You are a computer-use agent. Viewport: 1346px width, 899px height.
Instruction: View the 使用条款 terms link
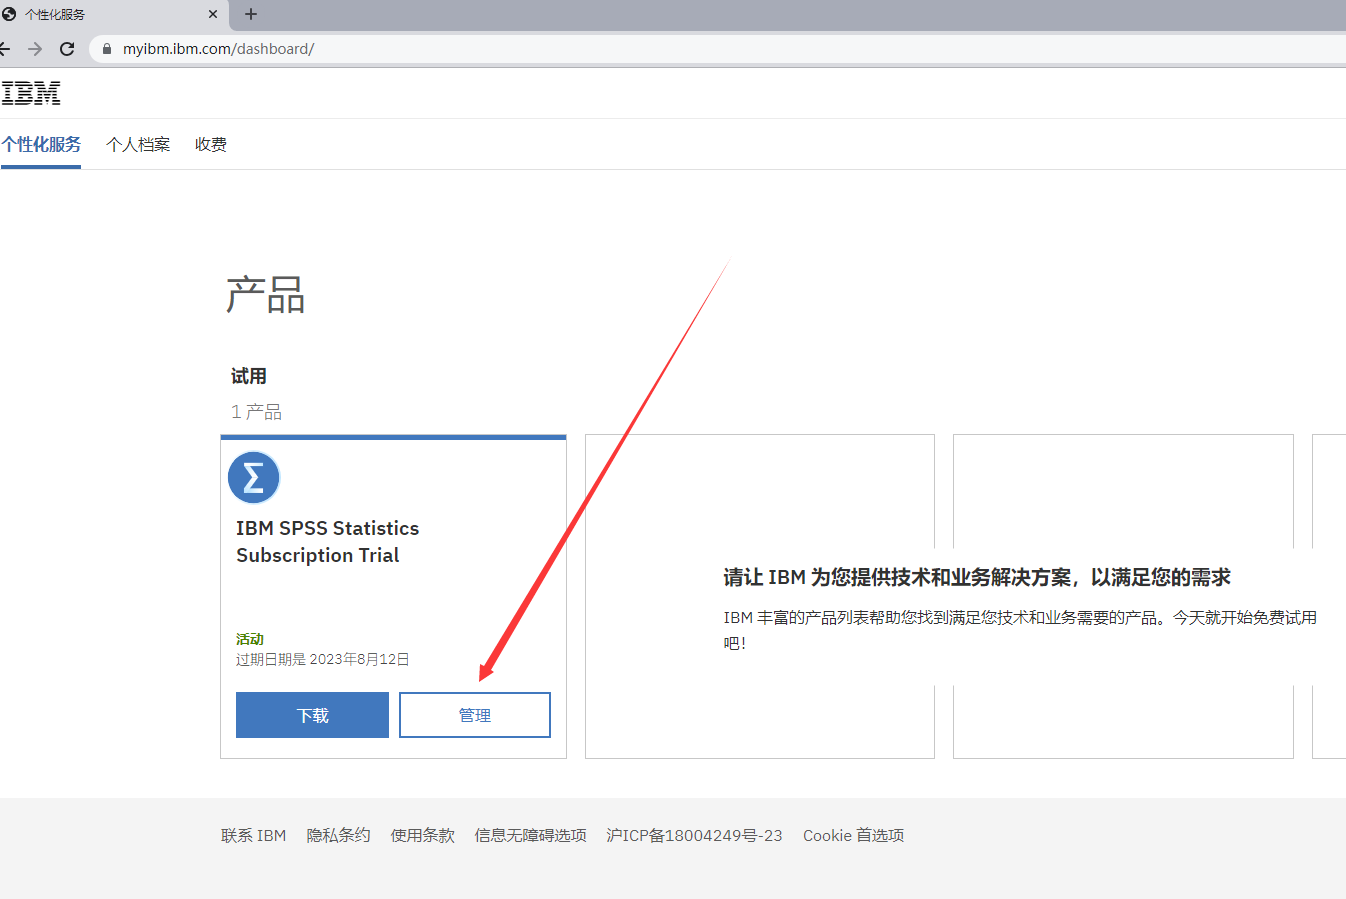coord(422,835)
